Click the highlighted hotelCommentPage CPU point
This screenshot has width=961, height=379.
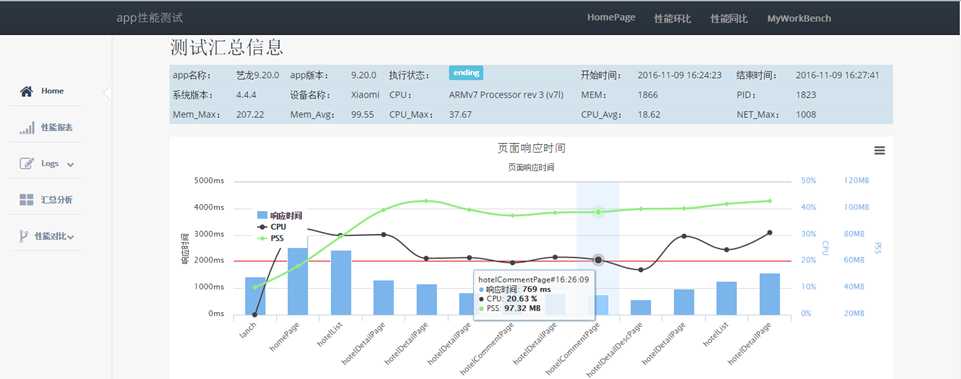tap(598, 260)
